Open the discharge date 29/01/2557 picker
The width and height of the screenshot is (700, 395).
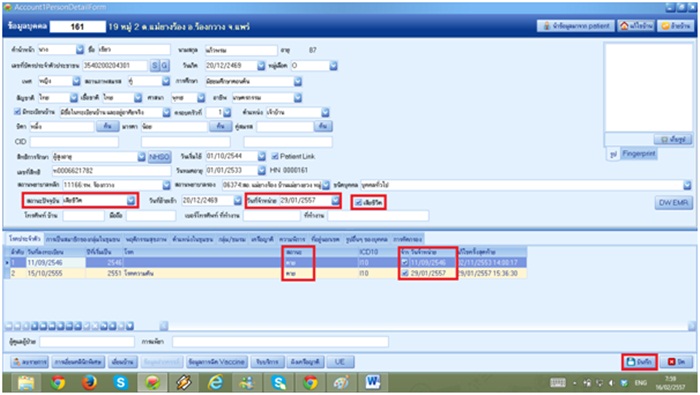335,200
